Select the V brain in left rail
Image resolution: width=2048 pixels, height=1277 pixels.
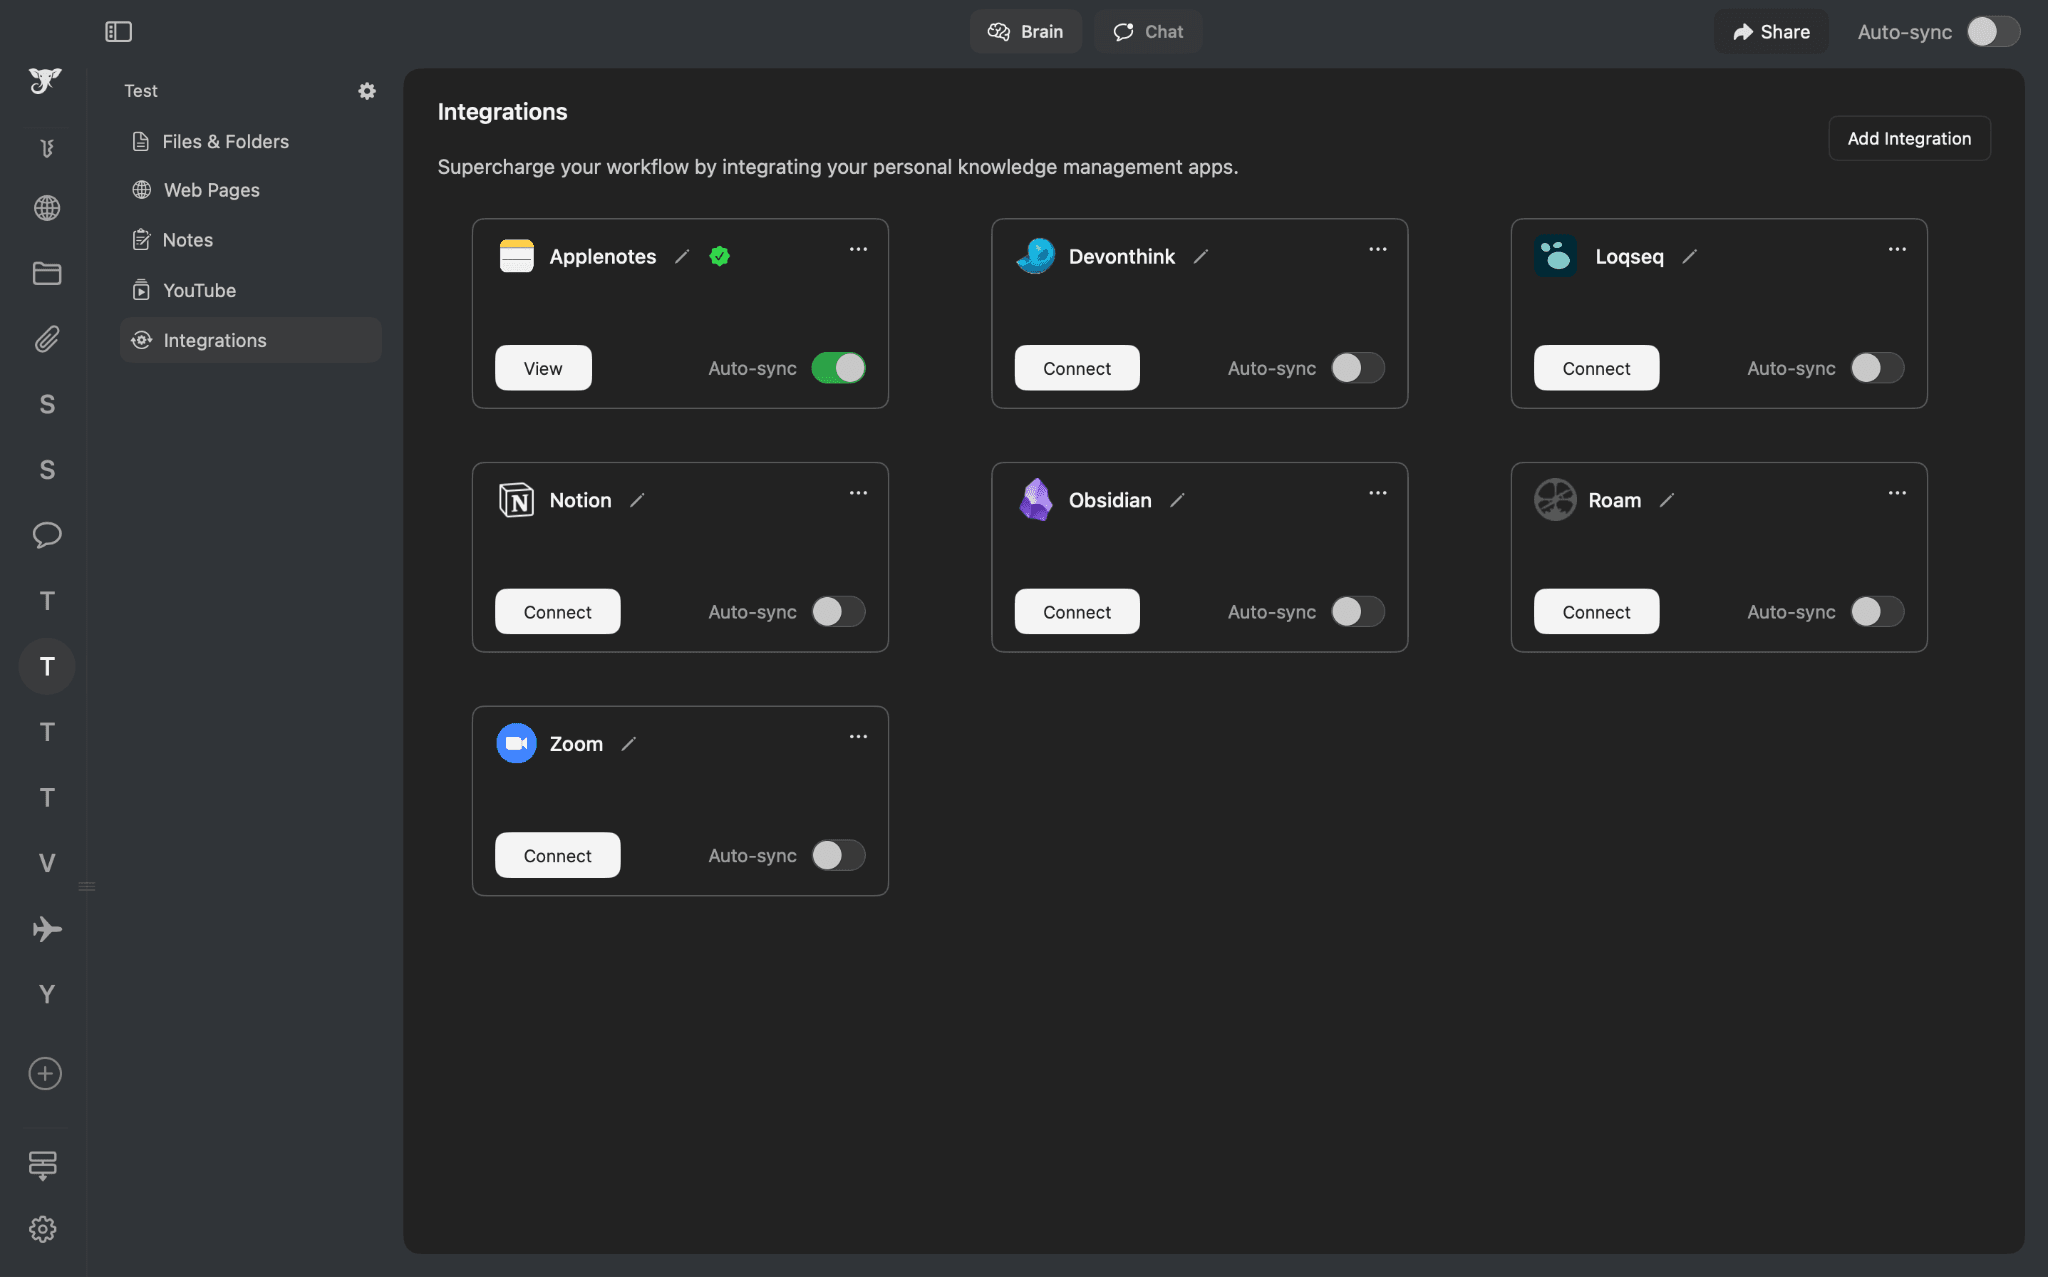(47, 863)
